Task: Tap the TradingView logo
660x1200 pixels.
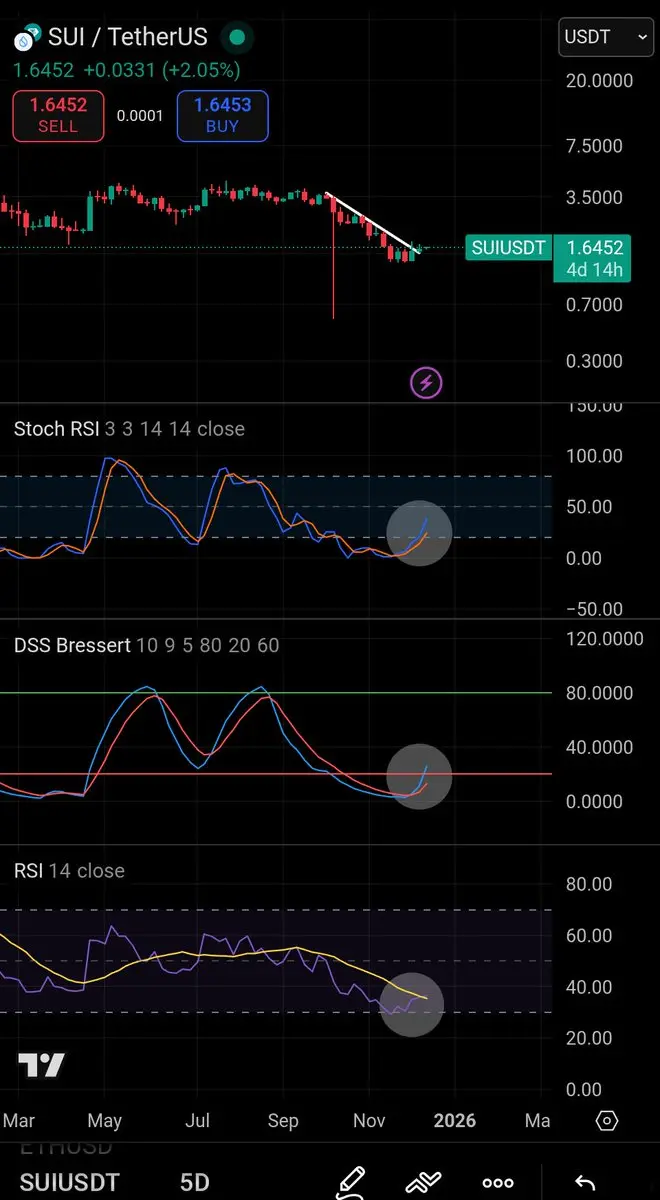Action: coord(41,1066)
